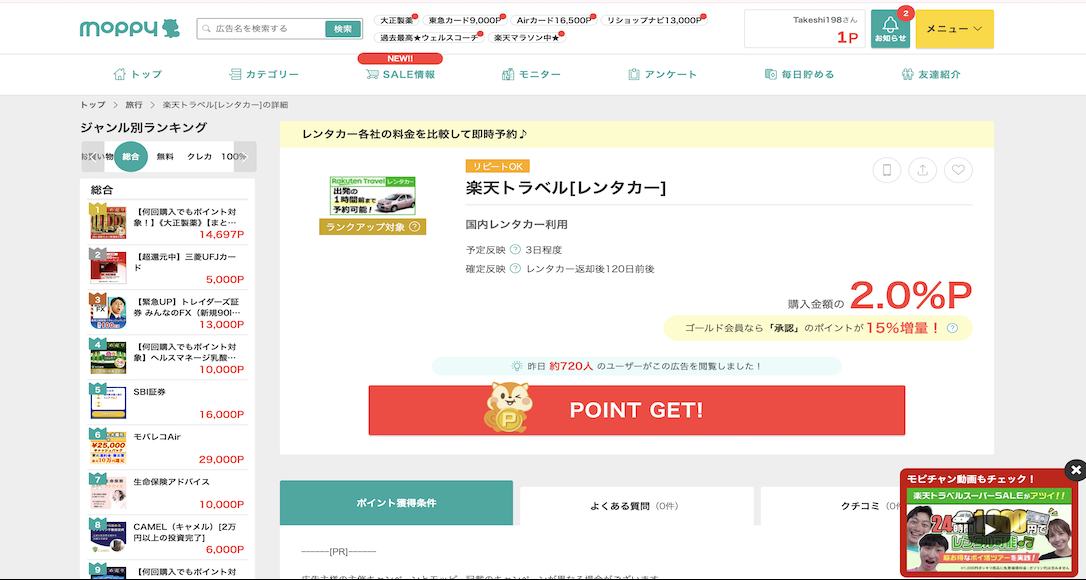Click the help icon beside 確定反映
Image resolution: width=1086 pixels, height=580 pixels.
click(515, 269)
